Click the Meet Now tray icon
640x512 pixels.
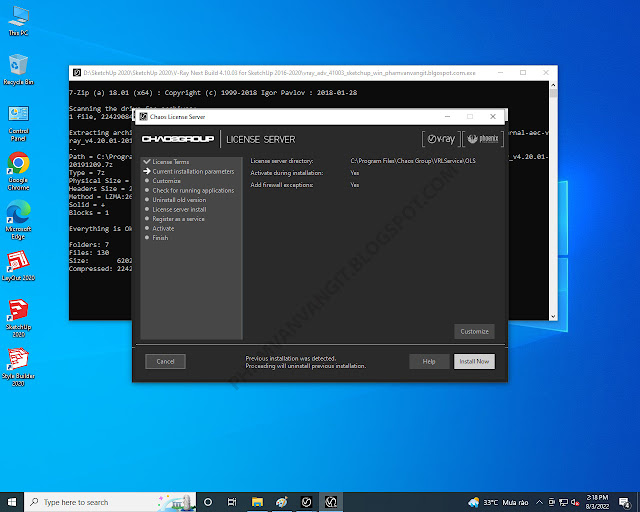tap(551, 502)
